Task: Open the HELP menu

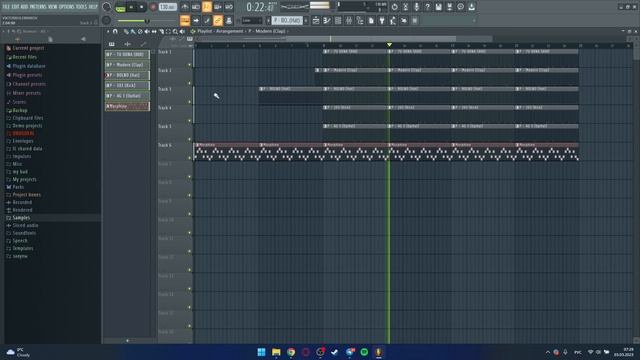Action: (x=93, y=7)
